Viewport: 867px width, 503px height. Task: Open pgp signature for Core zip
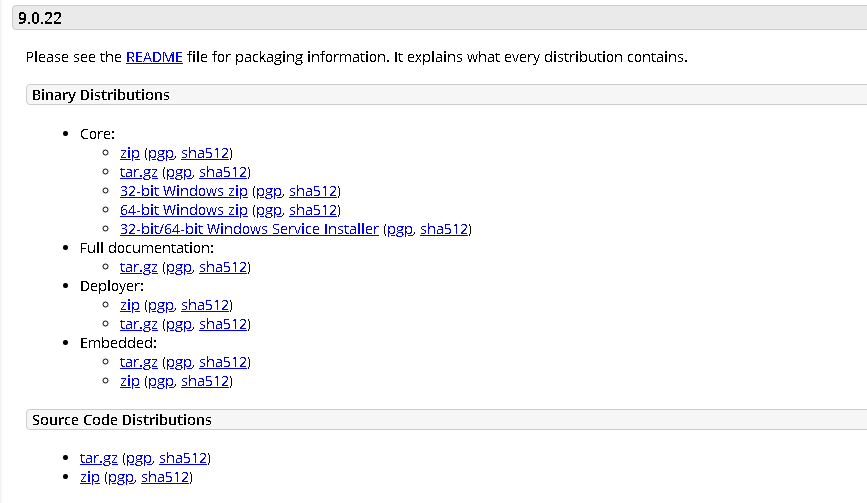(x=161, y=154)
